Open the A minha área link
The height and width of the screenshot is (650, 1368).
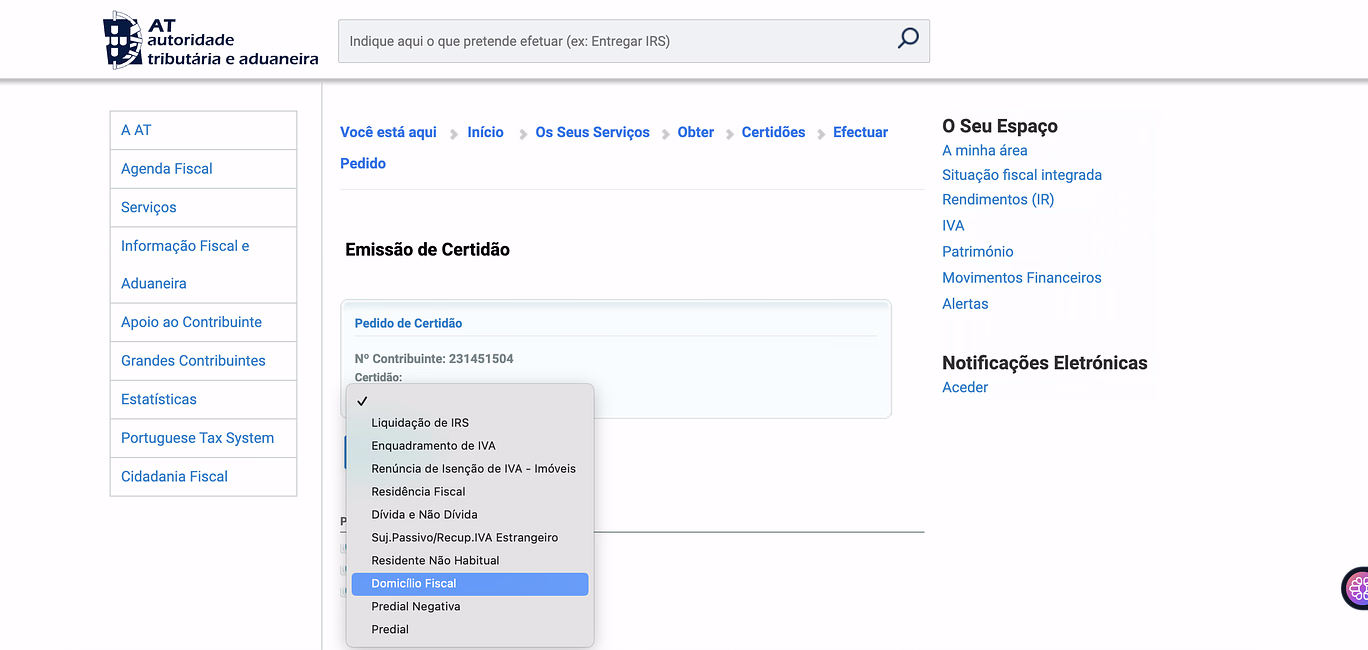(984, 151)
